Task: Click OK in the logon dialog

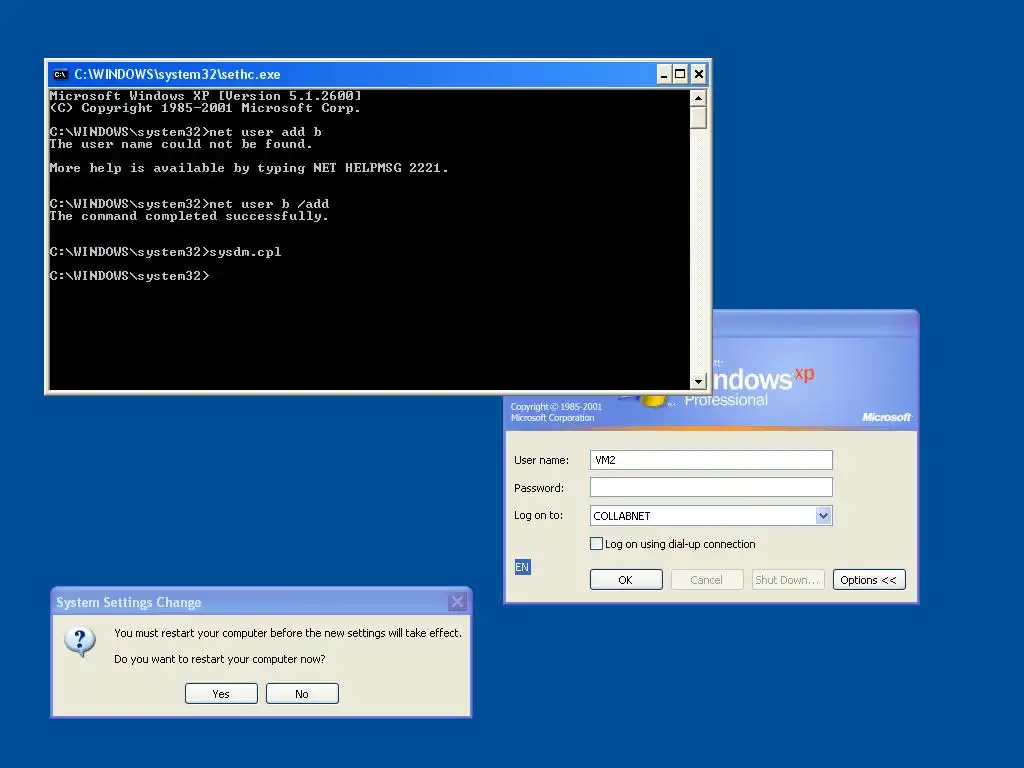Action: [626, 580]
